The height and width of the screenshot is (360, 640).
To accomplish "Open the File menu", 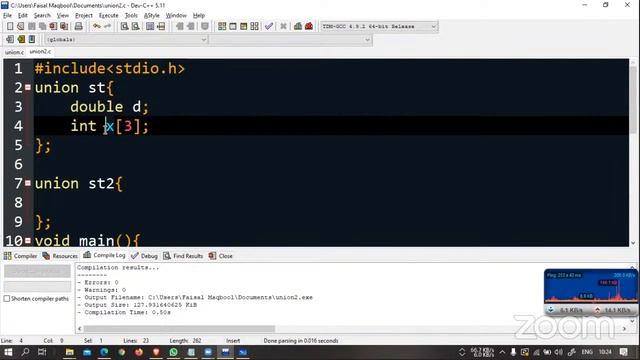I will pyautogui.click(x=7, y=16).
